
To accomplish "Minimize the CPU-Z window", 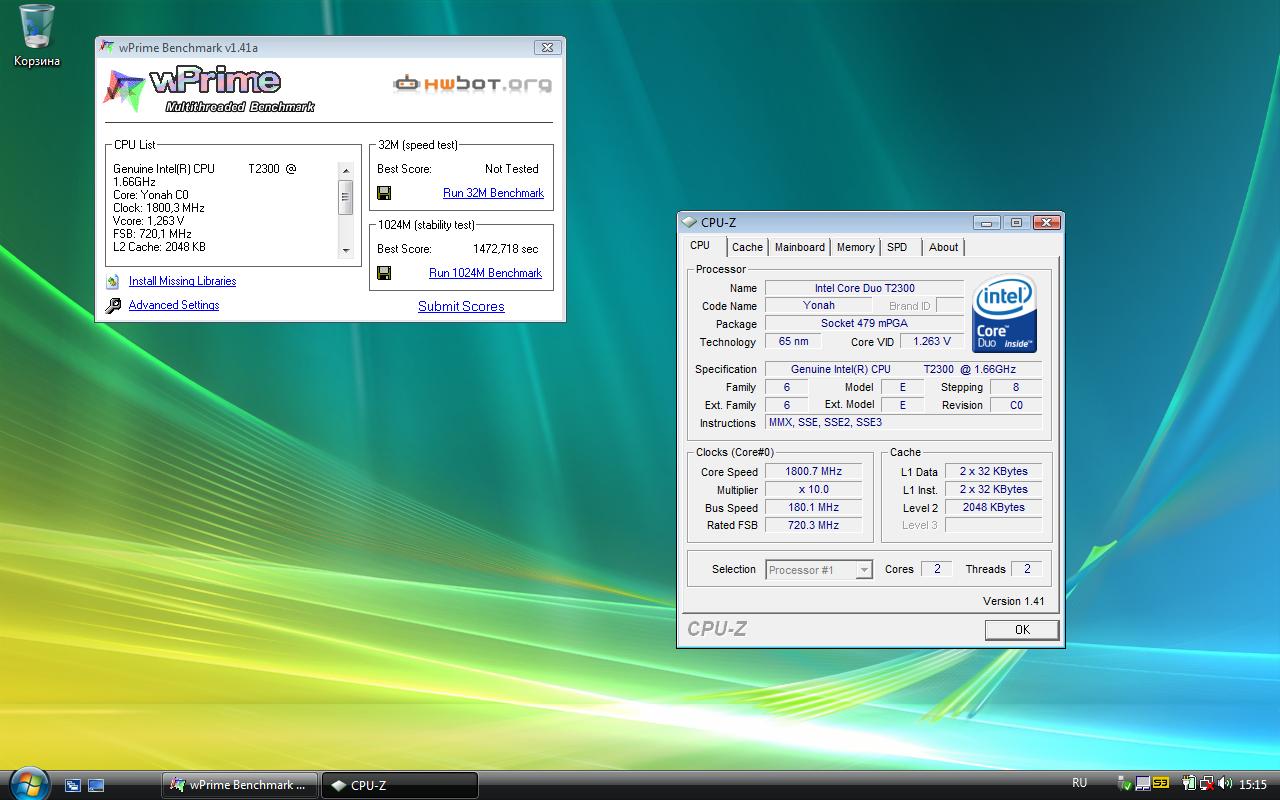I will 986,222.
